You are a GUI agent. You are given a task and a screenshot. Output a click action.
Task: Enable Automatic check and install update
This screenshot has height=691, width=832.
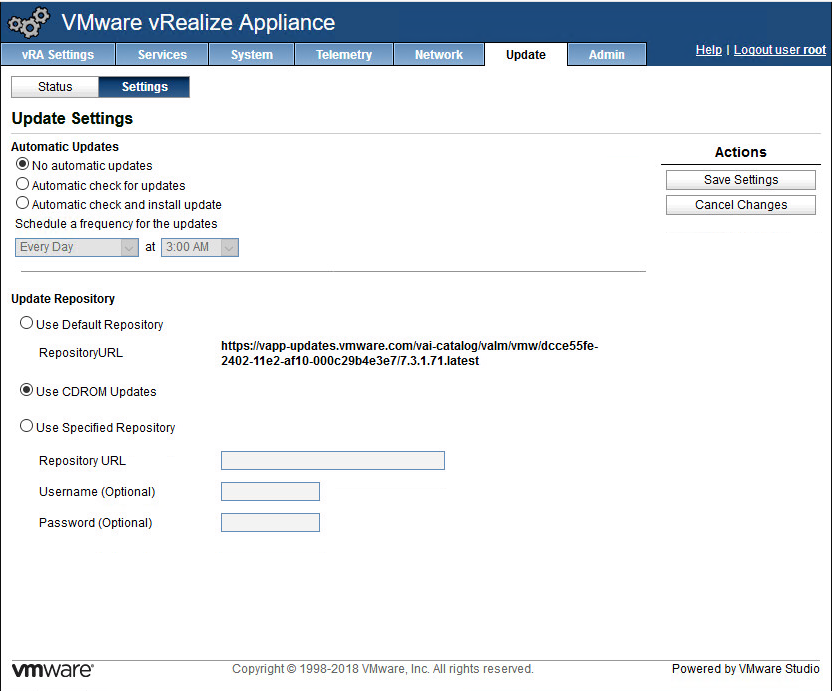point(23,204)
